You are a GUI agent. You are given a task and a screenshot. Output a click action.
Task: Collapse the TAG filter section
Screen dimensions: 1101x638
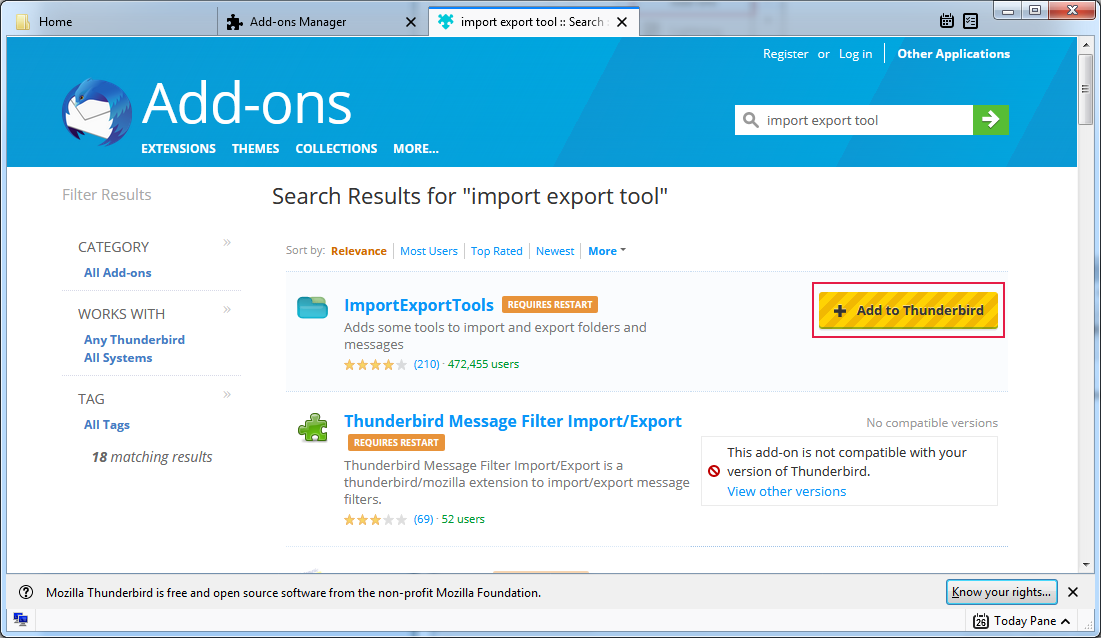pyautogui.click(x=227, y=394)
